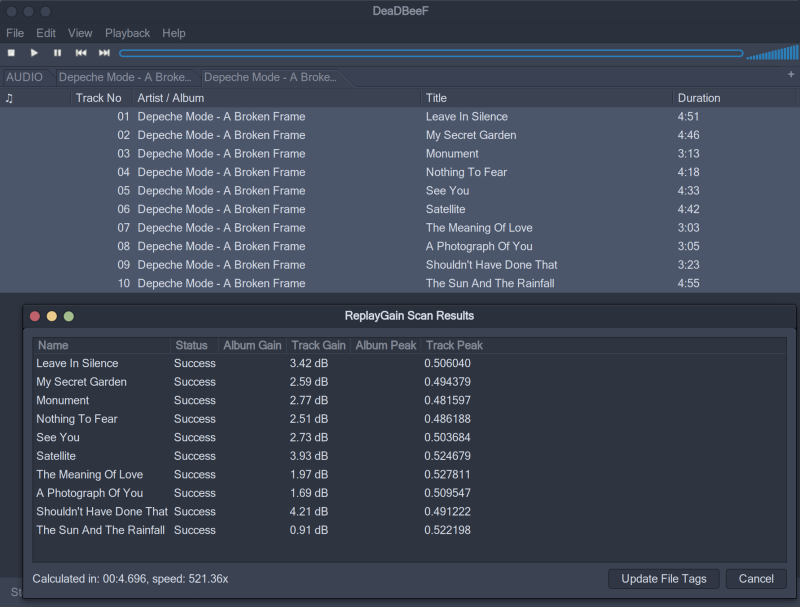
Task: Open the View menu
Action: pyautogui.click(x=80, y=33)
